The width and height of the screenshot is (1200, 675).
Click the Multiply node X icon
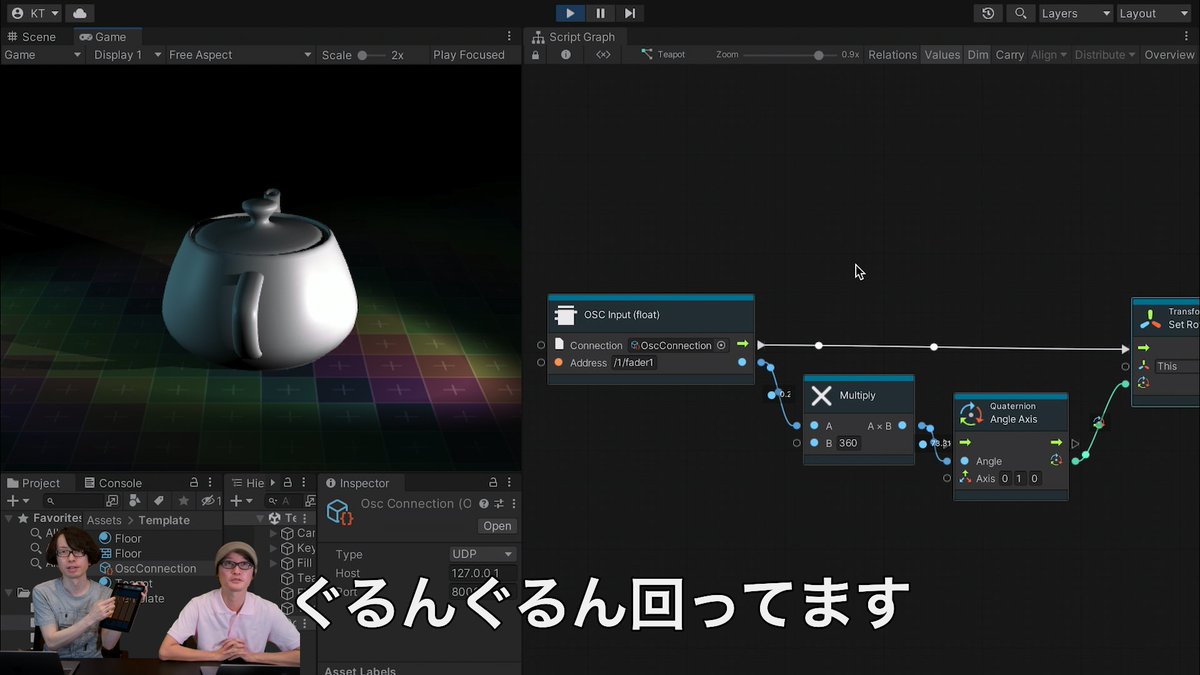(x=821, y=396)
